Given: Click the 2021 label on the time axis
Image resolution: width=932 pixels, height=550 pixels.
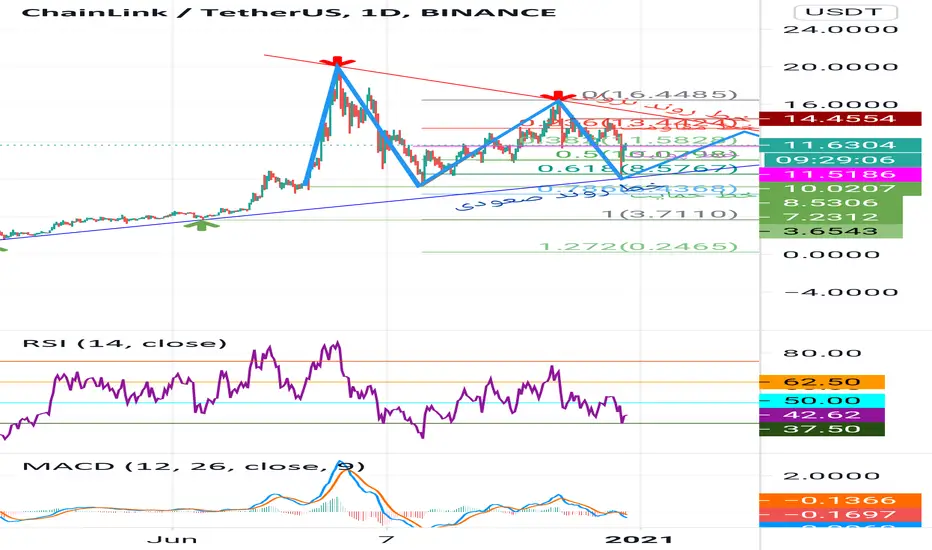Looking at the screenshot, I should tap(639, 539).
